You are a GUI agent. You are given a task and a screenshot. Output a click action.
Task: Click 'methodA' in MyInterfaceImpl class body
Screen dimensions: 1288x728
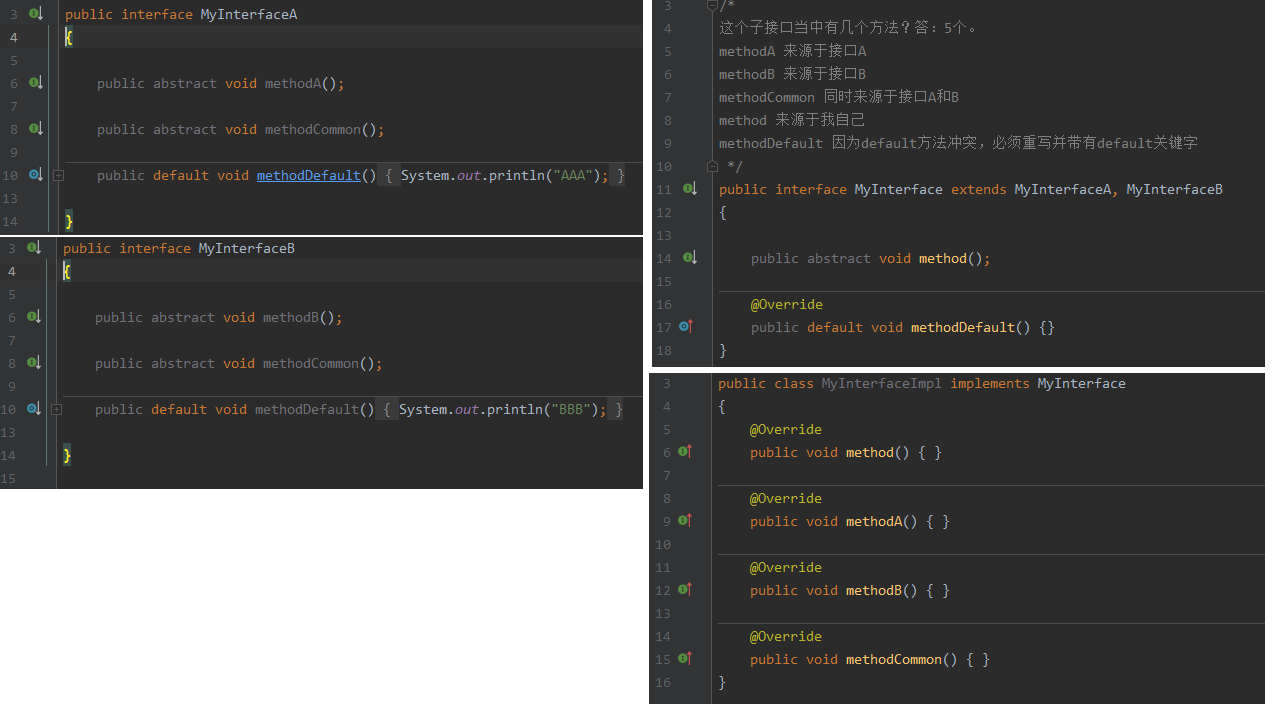pos(874,521)
